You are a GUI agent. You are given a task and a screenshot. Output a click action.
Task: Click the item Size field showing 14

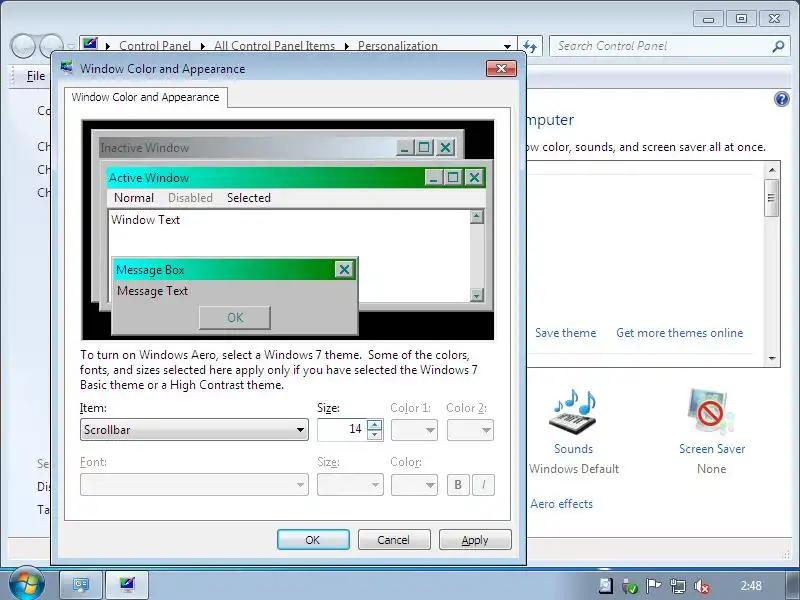coord(342,430)
